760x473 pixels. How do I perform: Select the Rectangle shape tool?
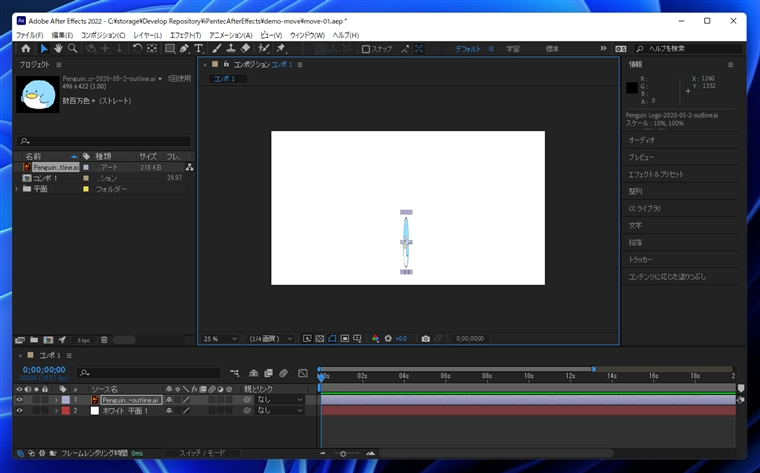click(170, 48)
